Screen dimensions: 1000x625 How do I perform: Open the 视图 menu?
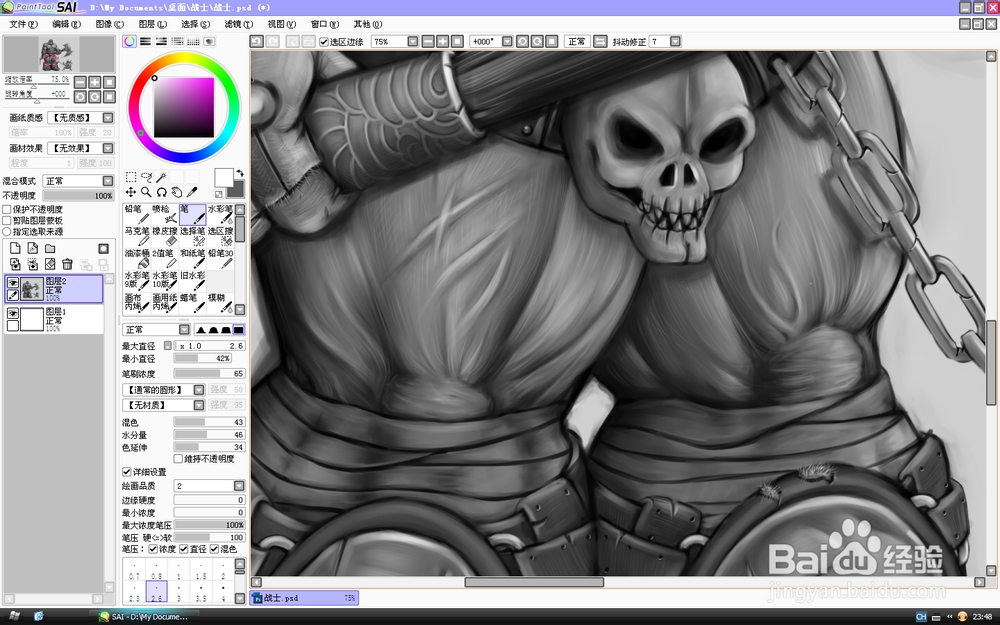pos(282,24)
